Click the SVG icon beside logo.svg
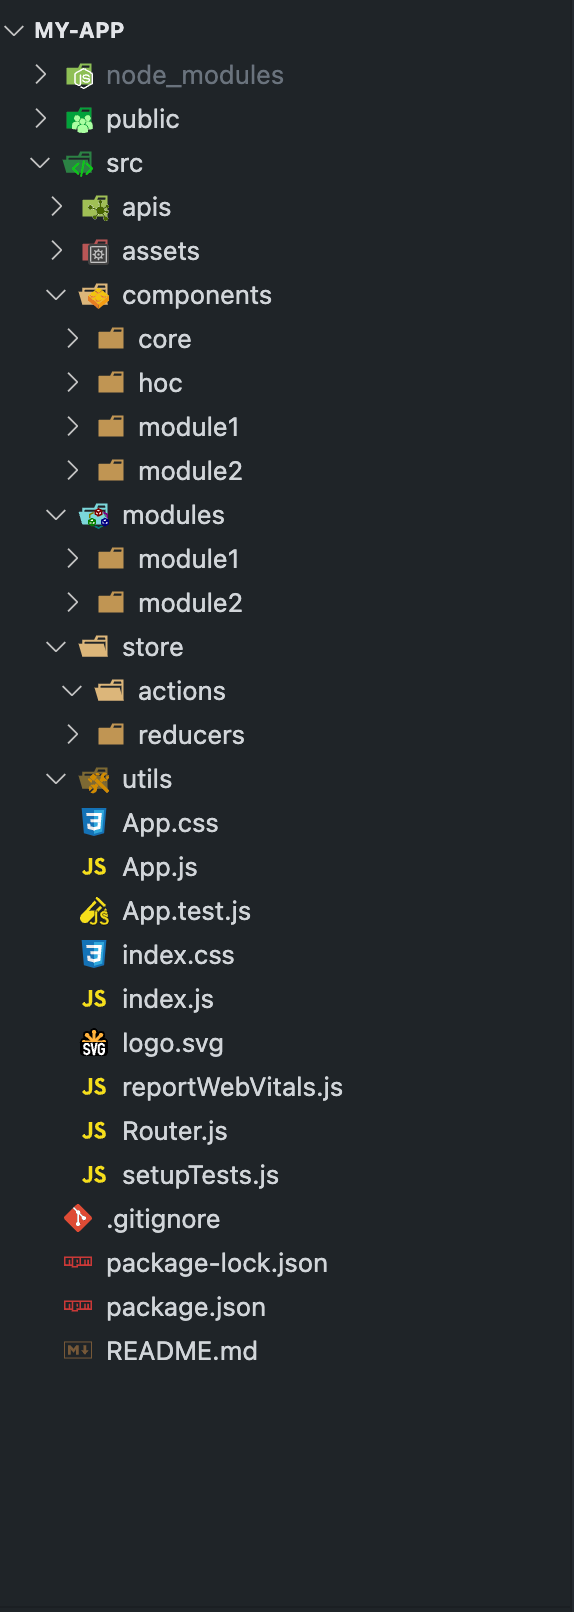Viewport: 574px width, 1612px height. (94, 1043)
